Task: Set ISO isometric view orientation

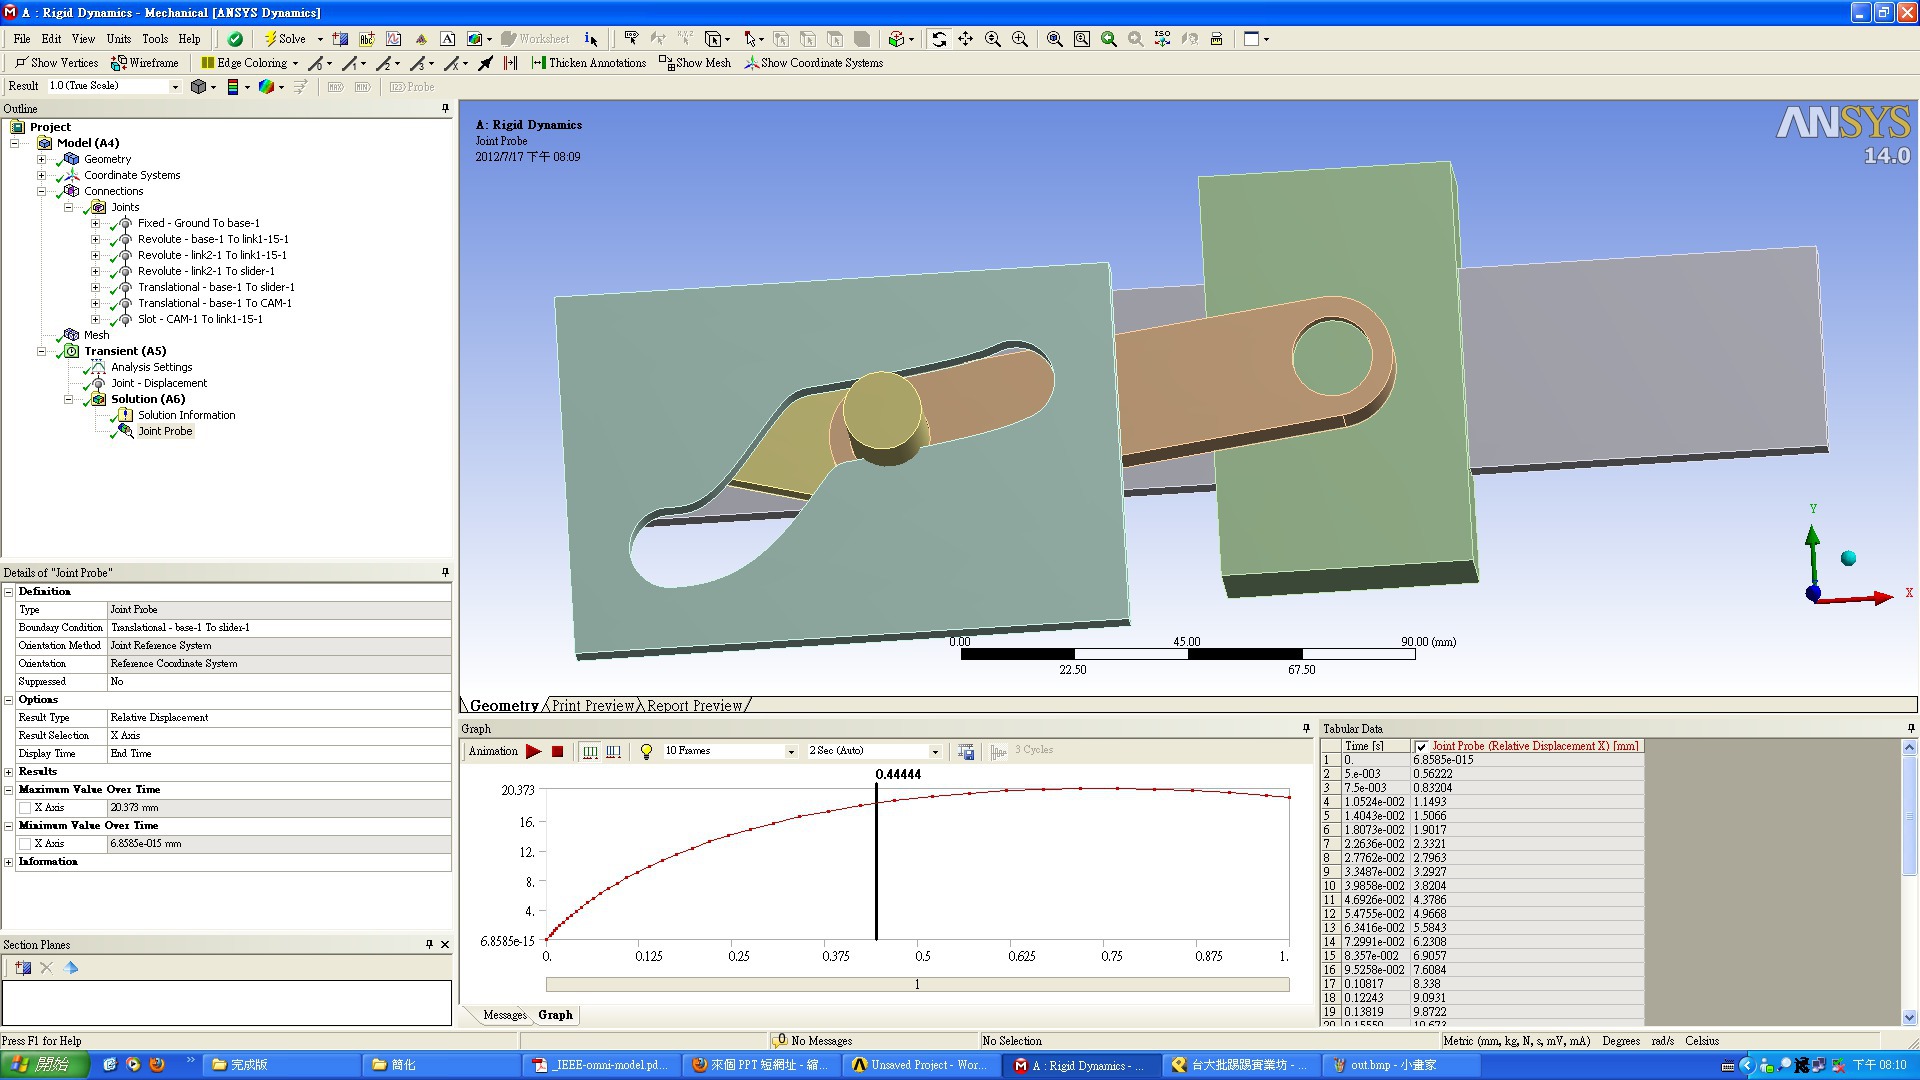Action: tap(1162, 39)
